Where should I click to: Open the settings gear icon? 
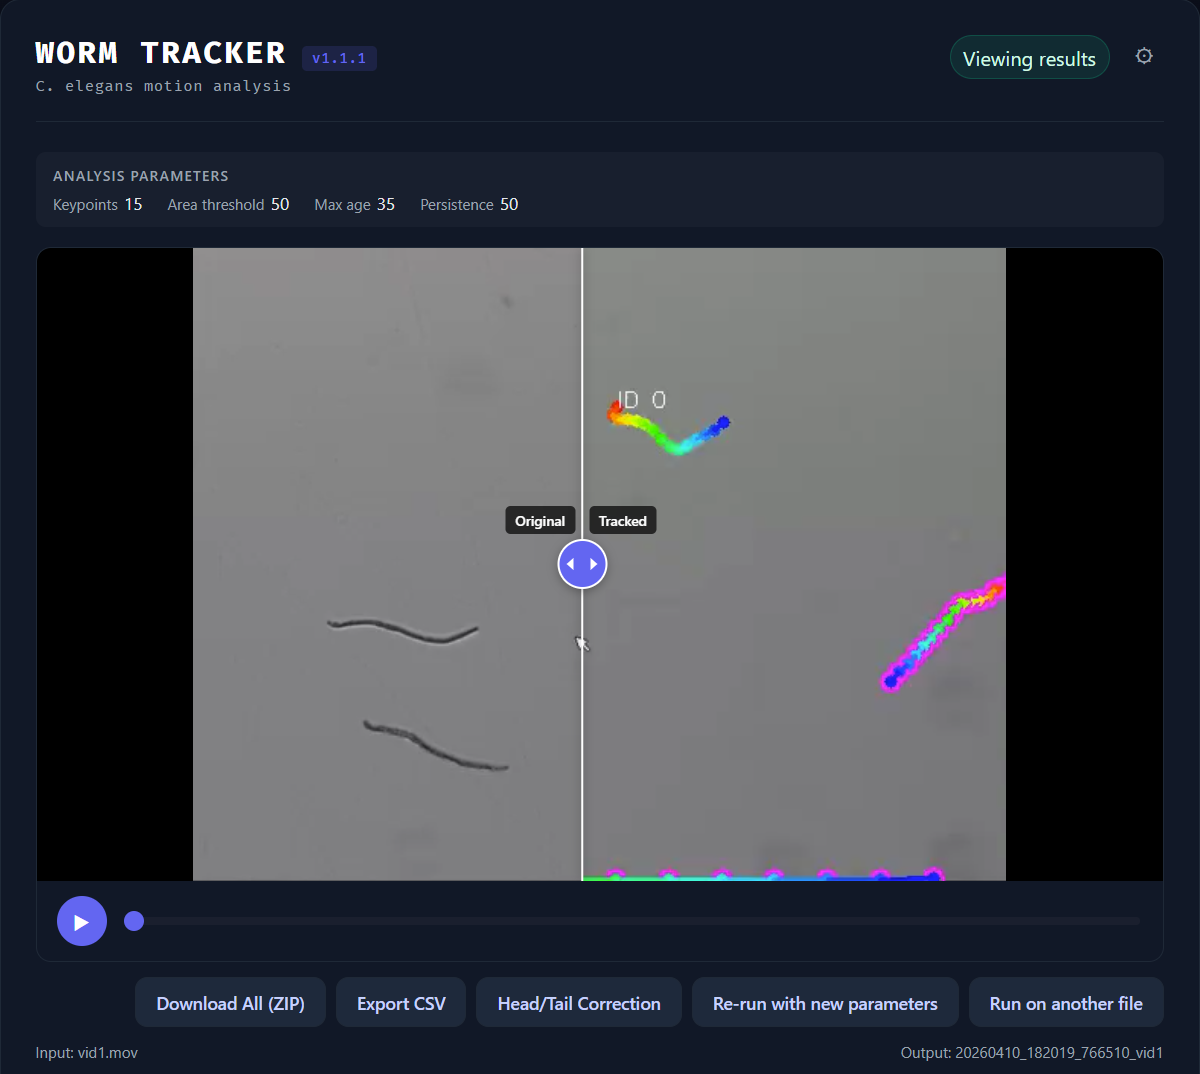point(1144,56)
